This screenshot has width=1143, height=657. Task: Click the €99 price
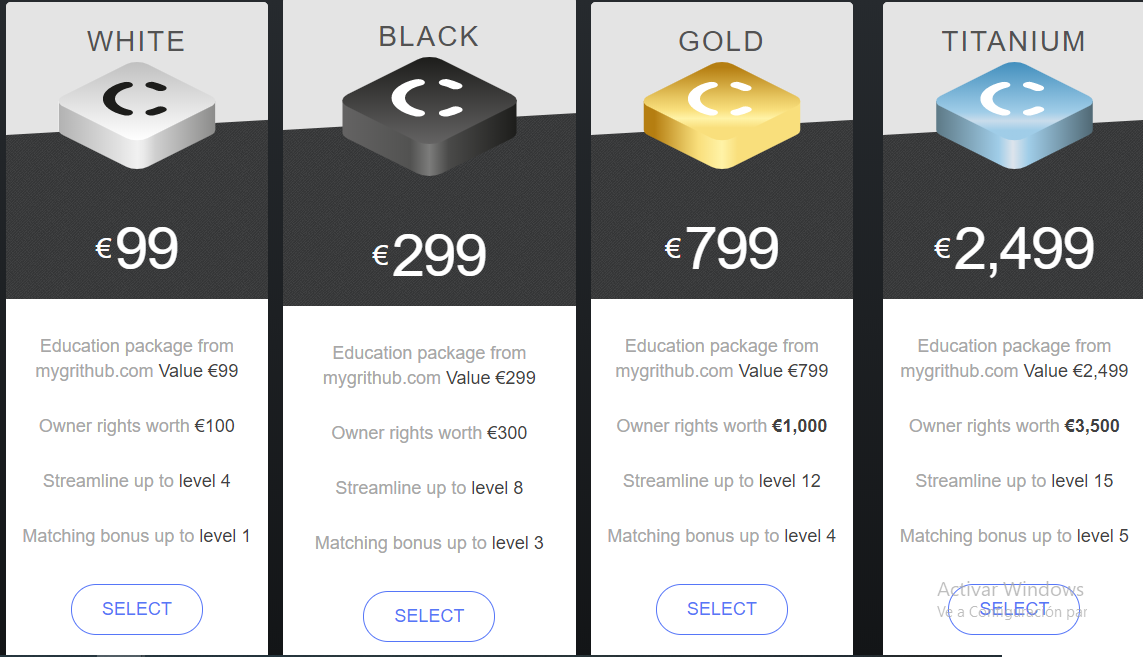click(137, 249)
